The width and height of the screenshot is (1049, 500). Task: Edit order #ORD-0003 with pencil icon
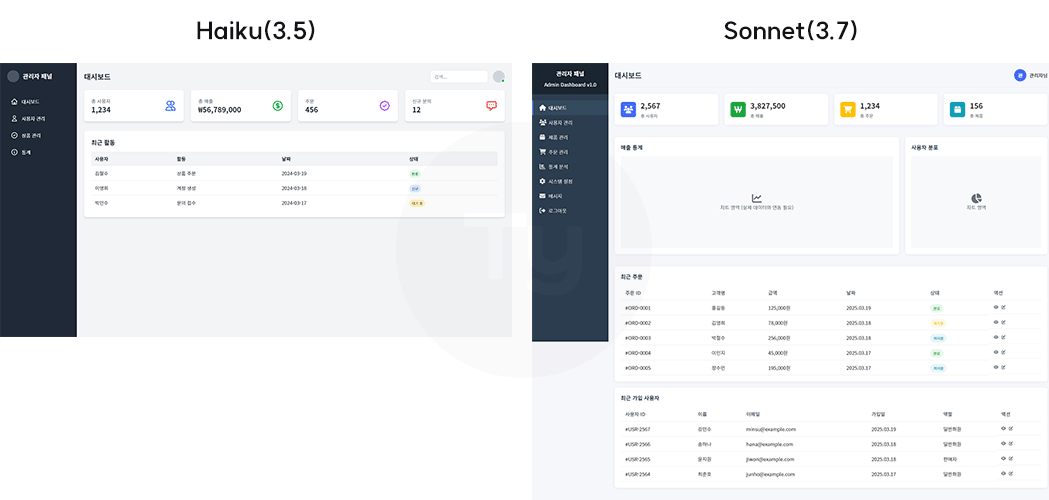1004,337
